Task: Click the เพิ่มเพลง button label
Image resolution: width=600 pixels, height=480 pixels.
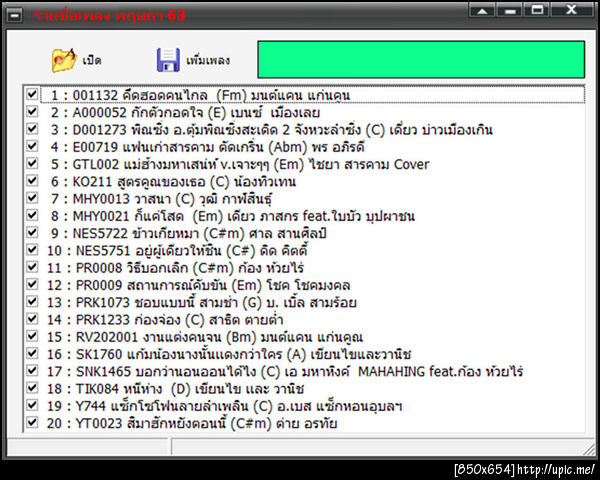Action: (208, 60)
